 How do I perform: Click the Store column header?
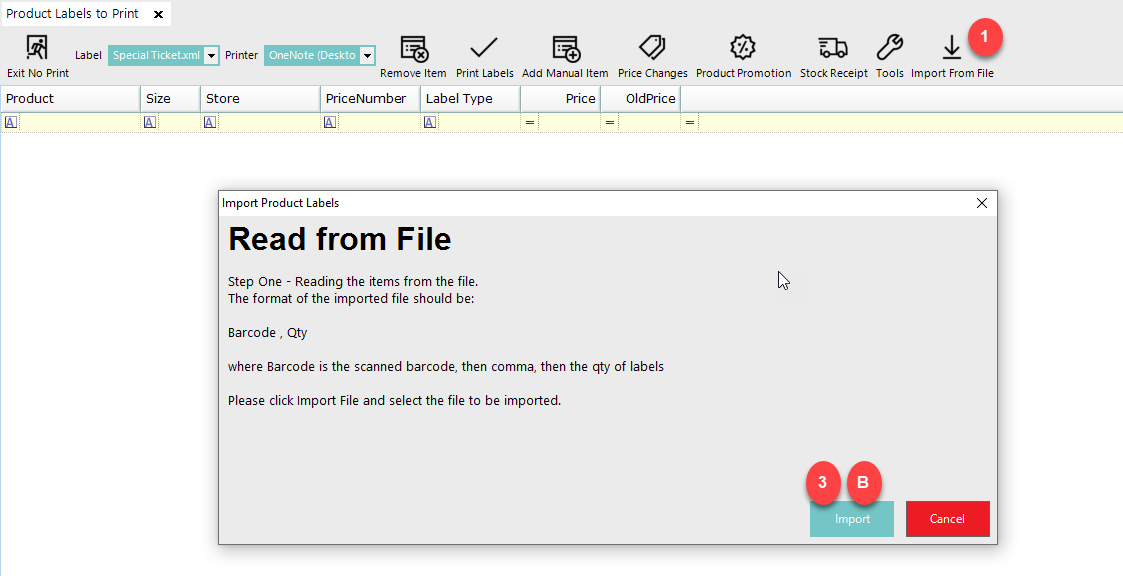tap(260, 98)
